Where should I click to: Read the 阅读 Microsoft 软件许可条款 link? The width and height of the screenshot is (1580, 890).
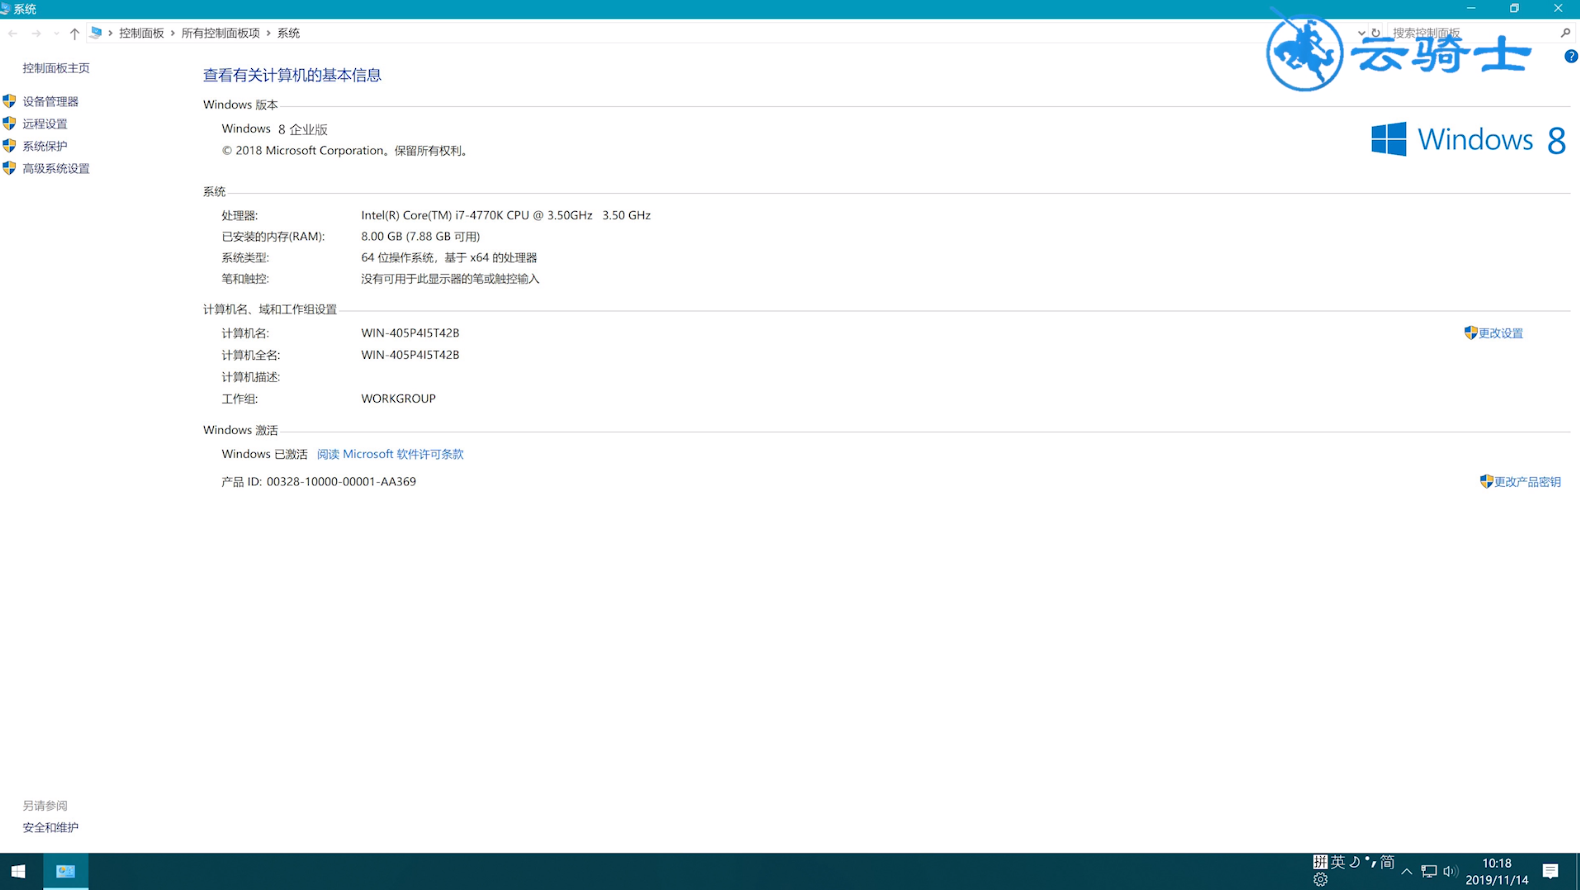[x=390, y=454]
